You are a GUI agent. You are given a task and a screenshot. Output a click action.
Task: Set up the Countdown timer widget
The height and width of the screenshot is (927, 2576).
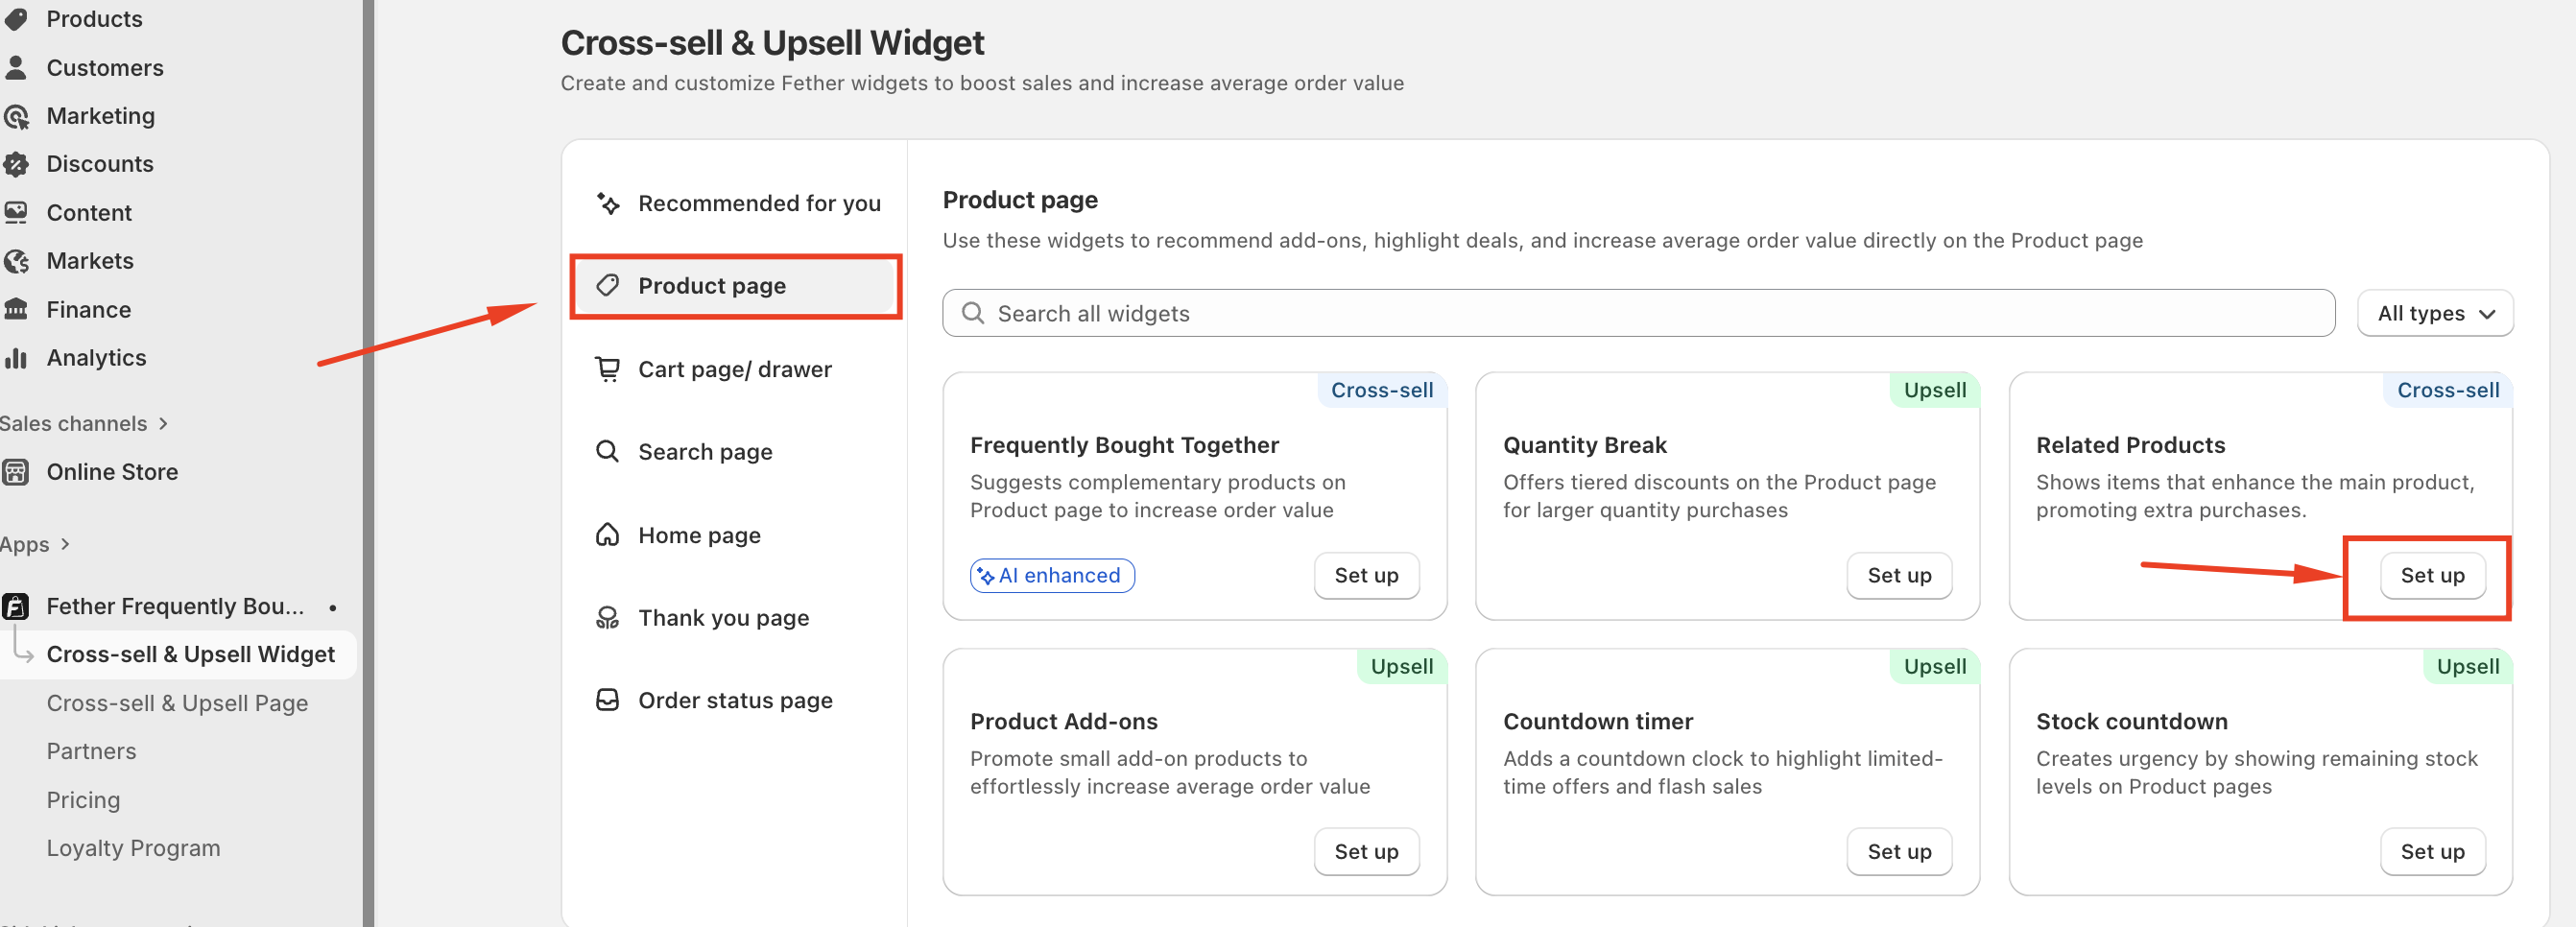pyautogui.click(x=1898, y=851)
